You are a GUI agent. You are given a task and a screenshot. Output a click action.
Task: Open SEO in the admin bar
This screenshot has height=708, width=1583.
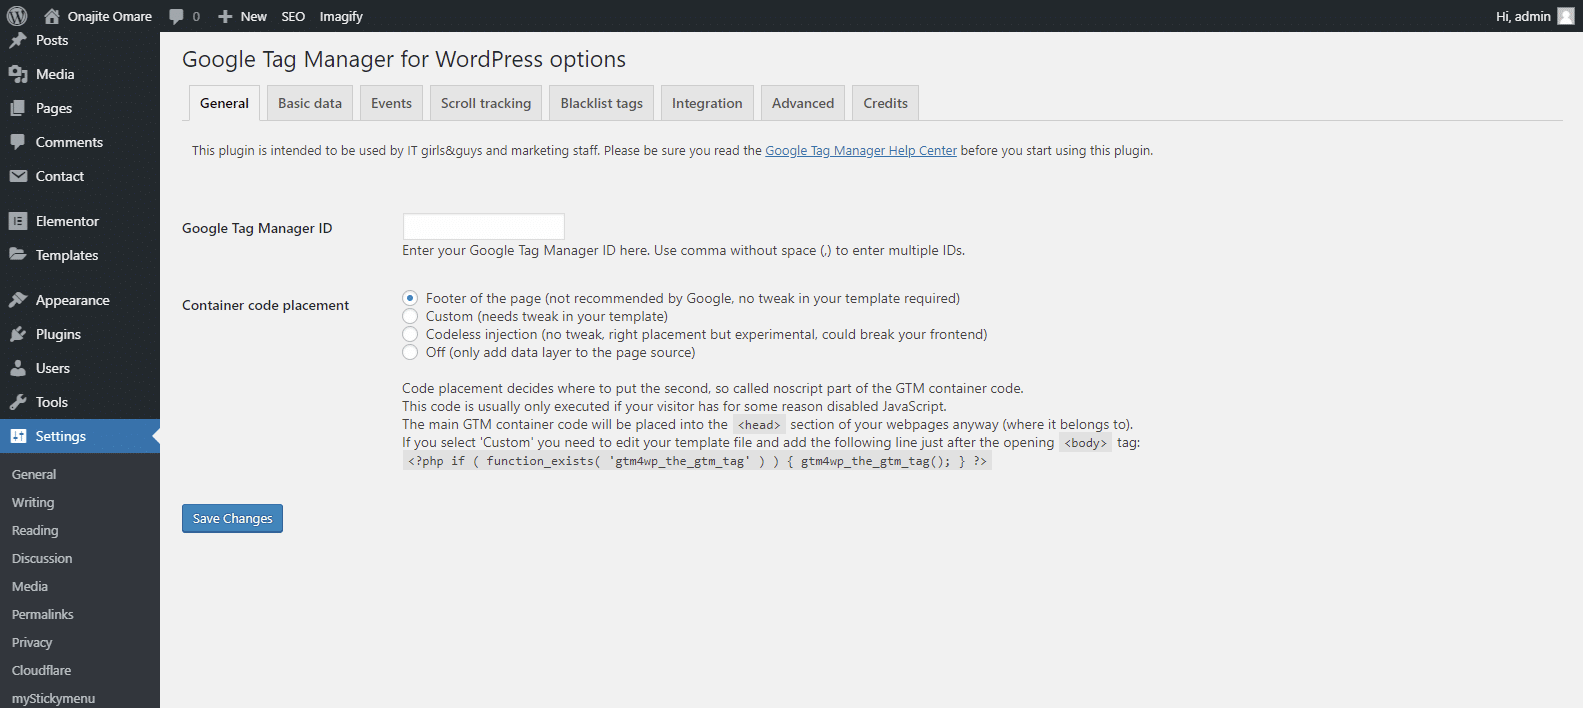tap(293, 16)
